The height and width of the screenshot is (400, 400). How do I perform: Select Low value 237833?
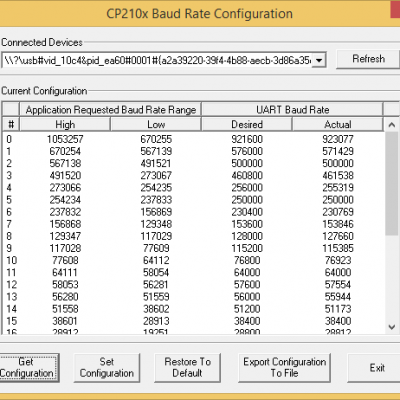click(x=156, y=200)
